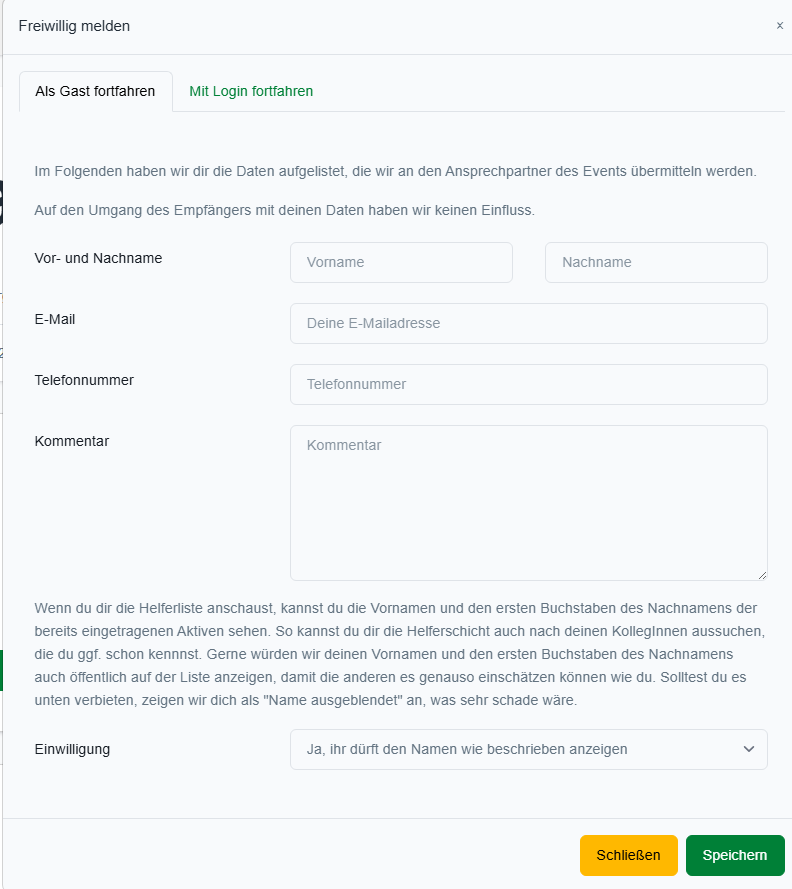Click the paragraph starting Im Folgenden
792x889 pixels.
point(395,171)
